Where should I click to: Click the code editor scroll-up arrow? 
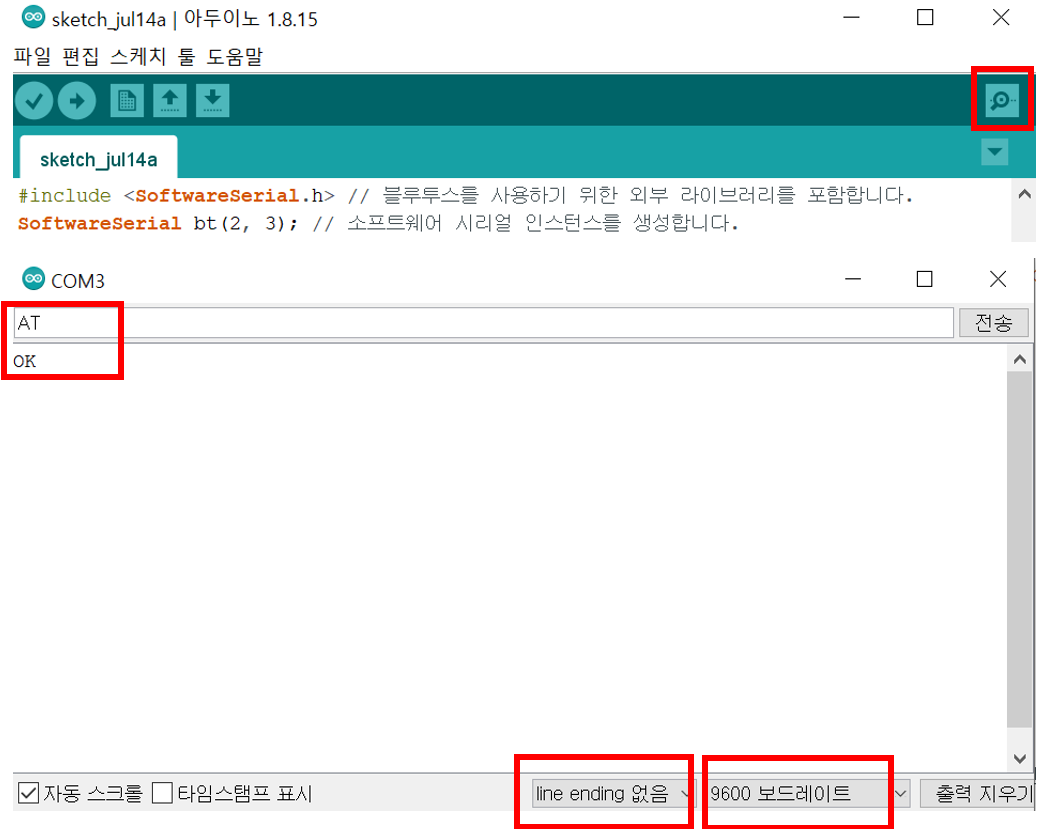point(1024,194)
